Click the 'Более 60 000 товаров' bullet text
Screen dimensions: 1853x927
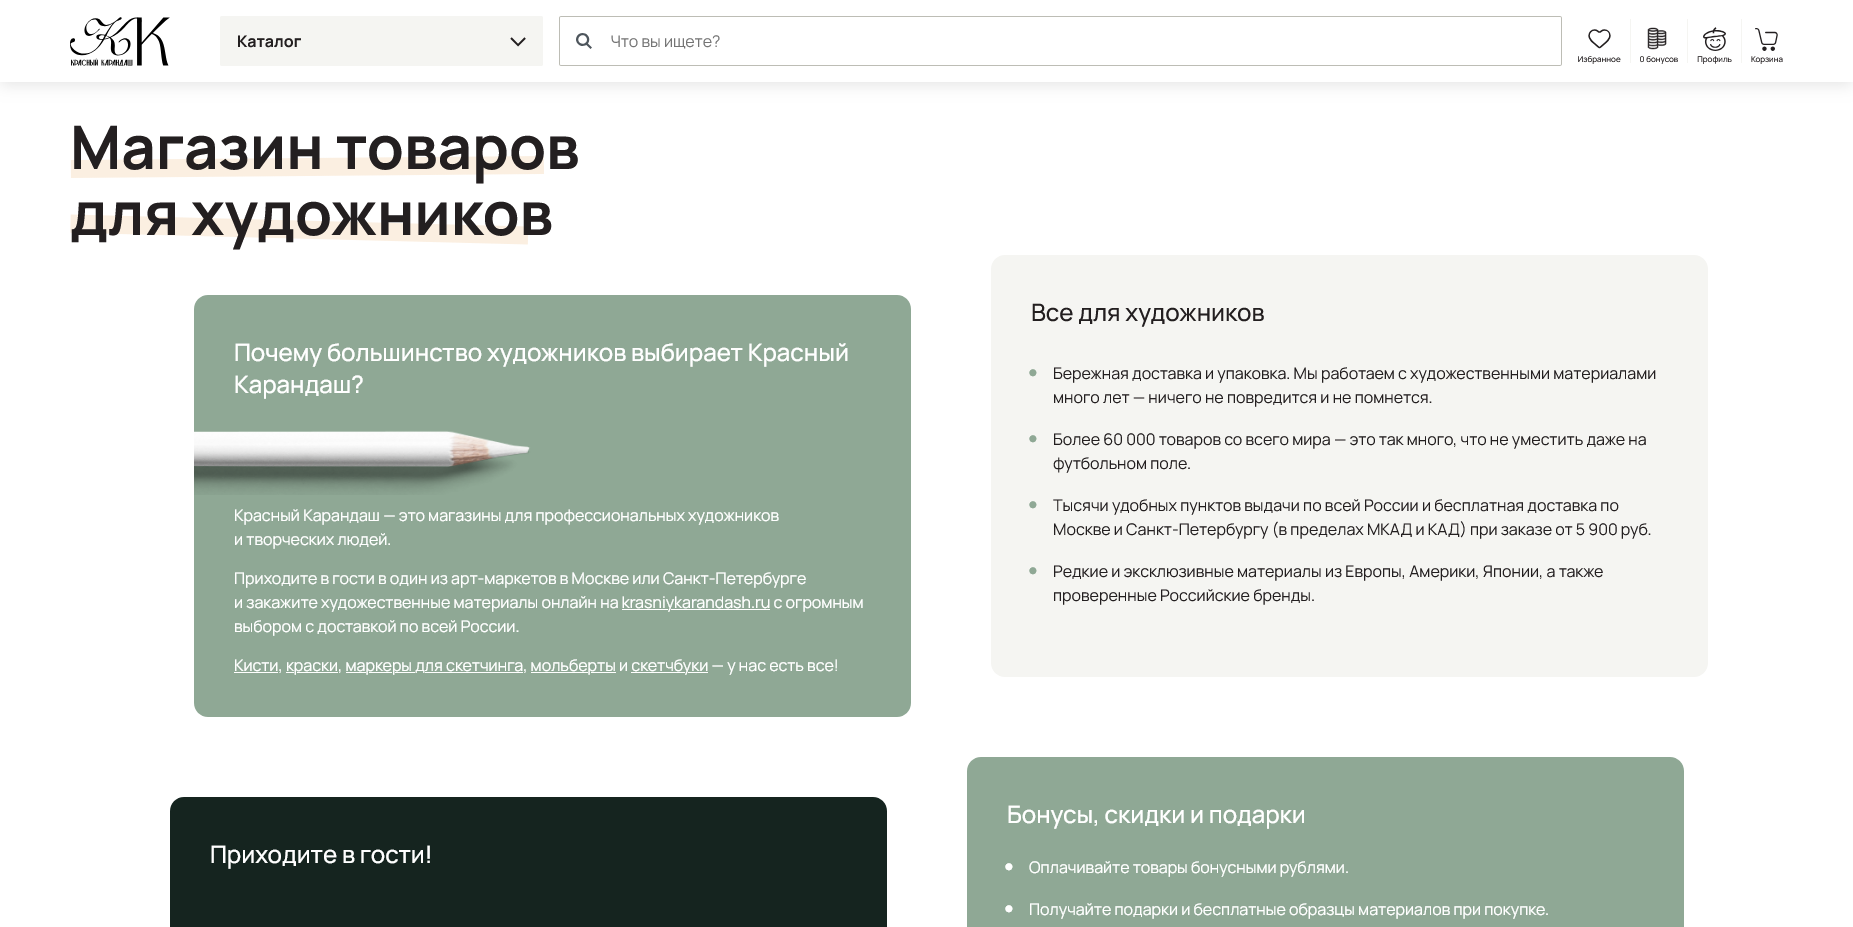tap(1349, 451)
